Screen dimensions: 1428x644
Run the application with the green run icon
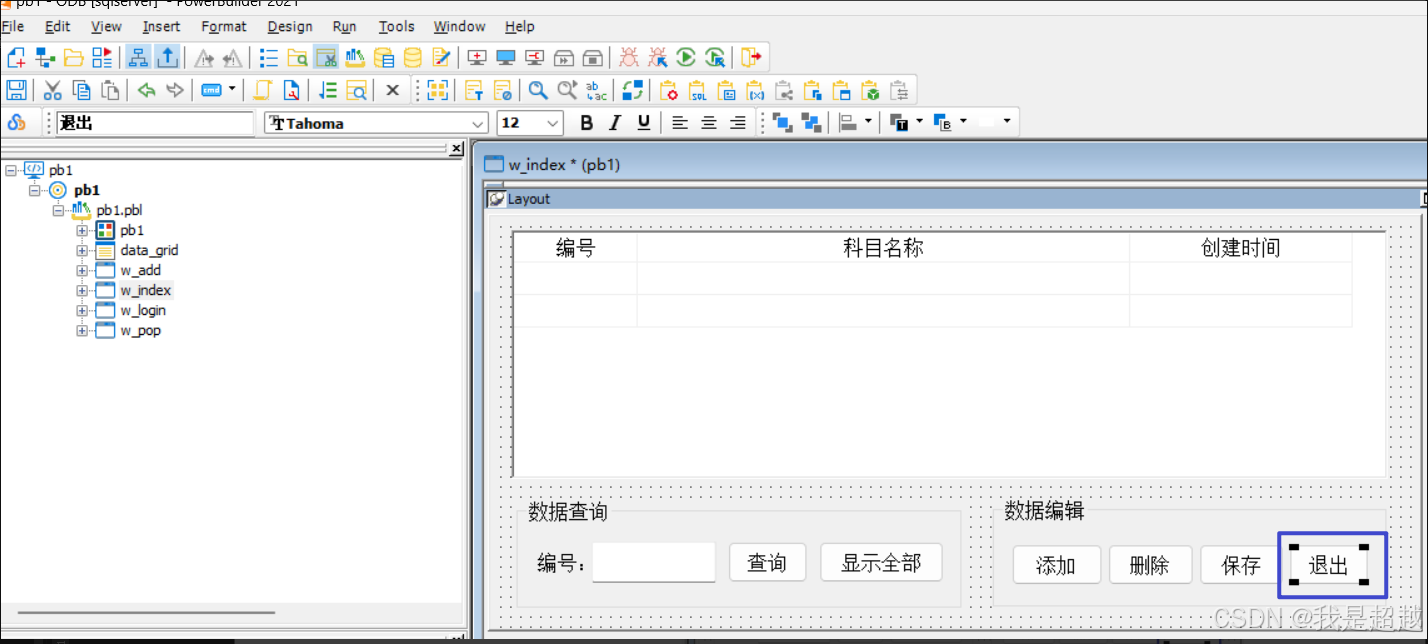686,57
